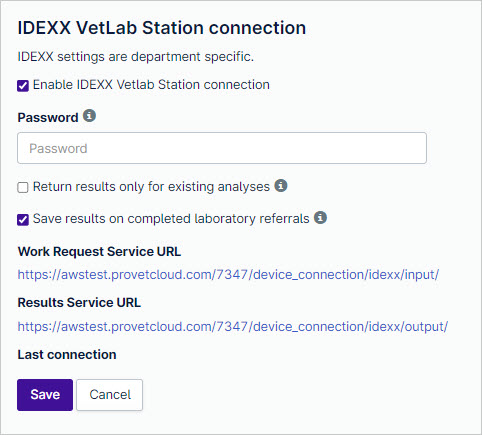Image resolution: width=482 pixels, height=435 pixels.
Task: Disable Save results on completed laboratory referrals checkbox
Action: 23,220
